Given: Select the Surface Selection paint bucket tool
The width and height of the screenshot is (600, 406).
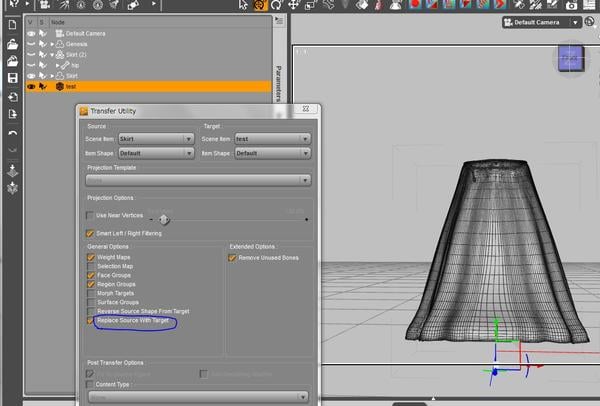Looking at the screenshot, I should (362, 5).
